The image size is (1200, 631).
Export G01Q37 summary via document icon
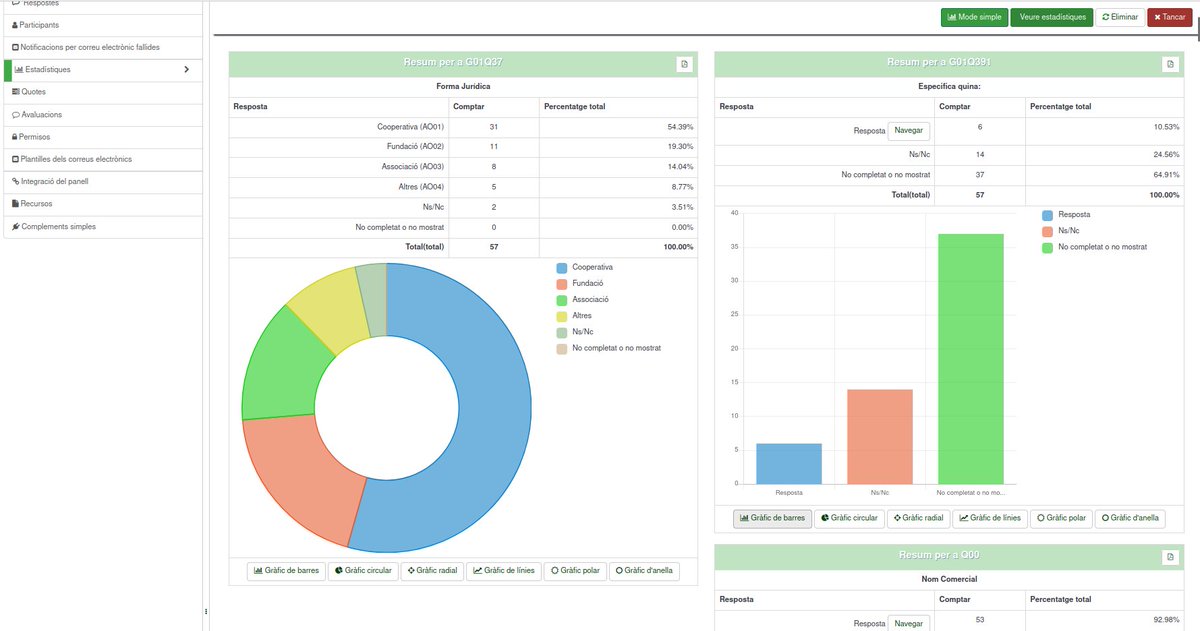click(x=685, y=64)
